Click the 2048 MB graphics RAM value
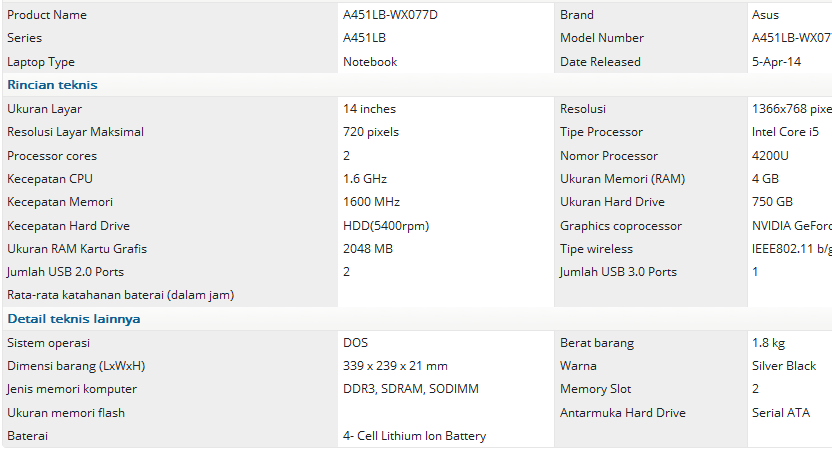Image resolution: width=832 pixels, height=452 pixels. pos(368,249)
